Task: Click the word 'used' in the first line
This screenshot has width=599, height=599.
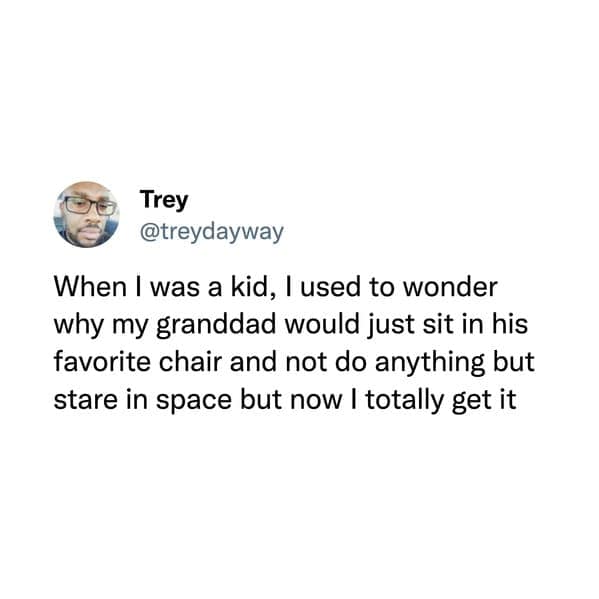Action: [330, 287]
